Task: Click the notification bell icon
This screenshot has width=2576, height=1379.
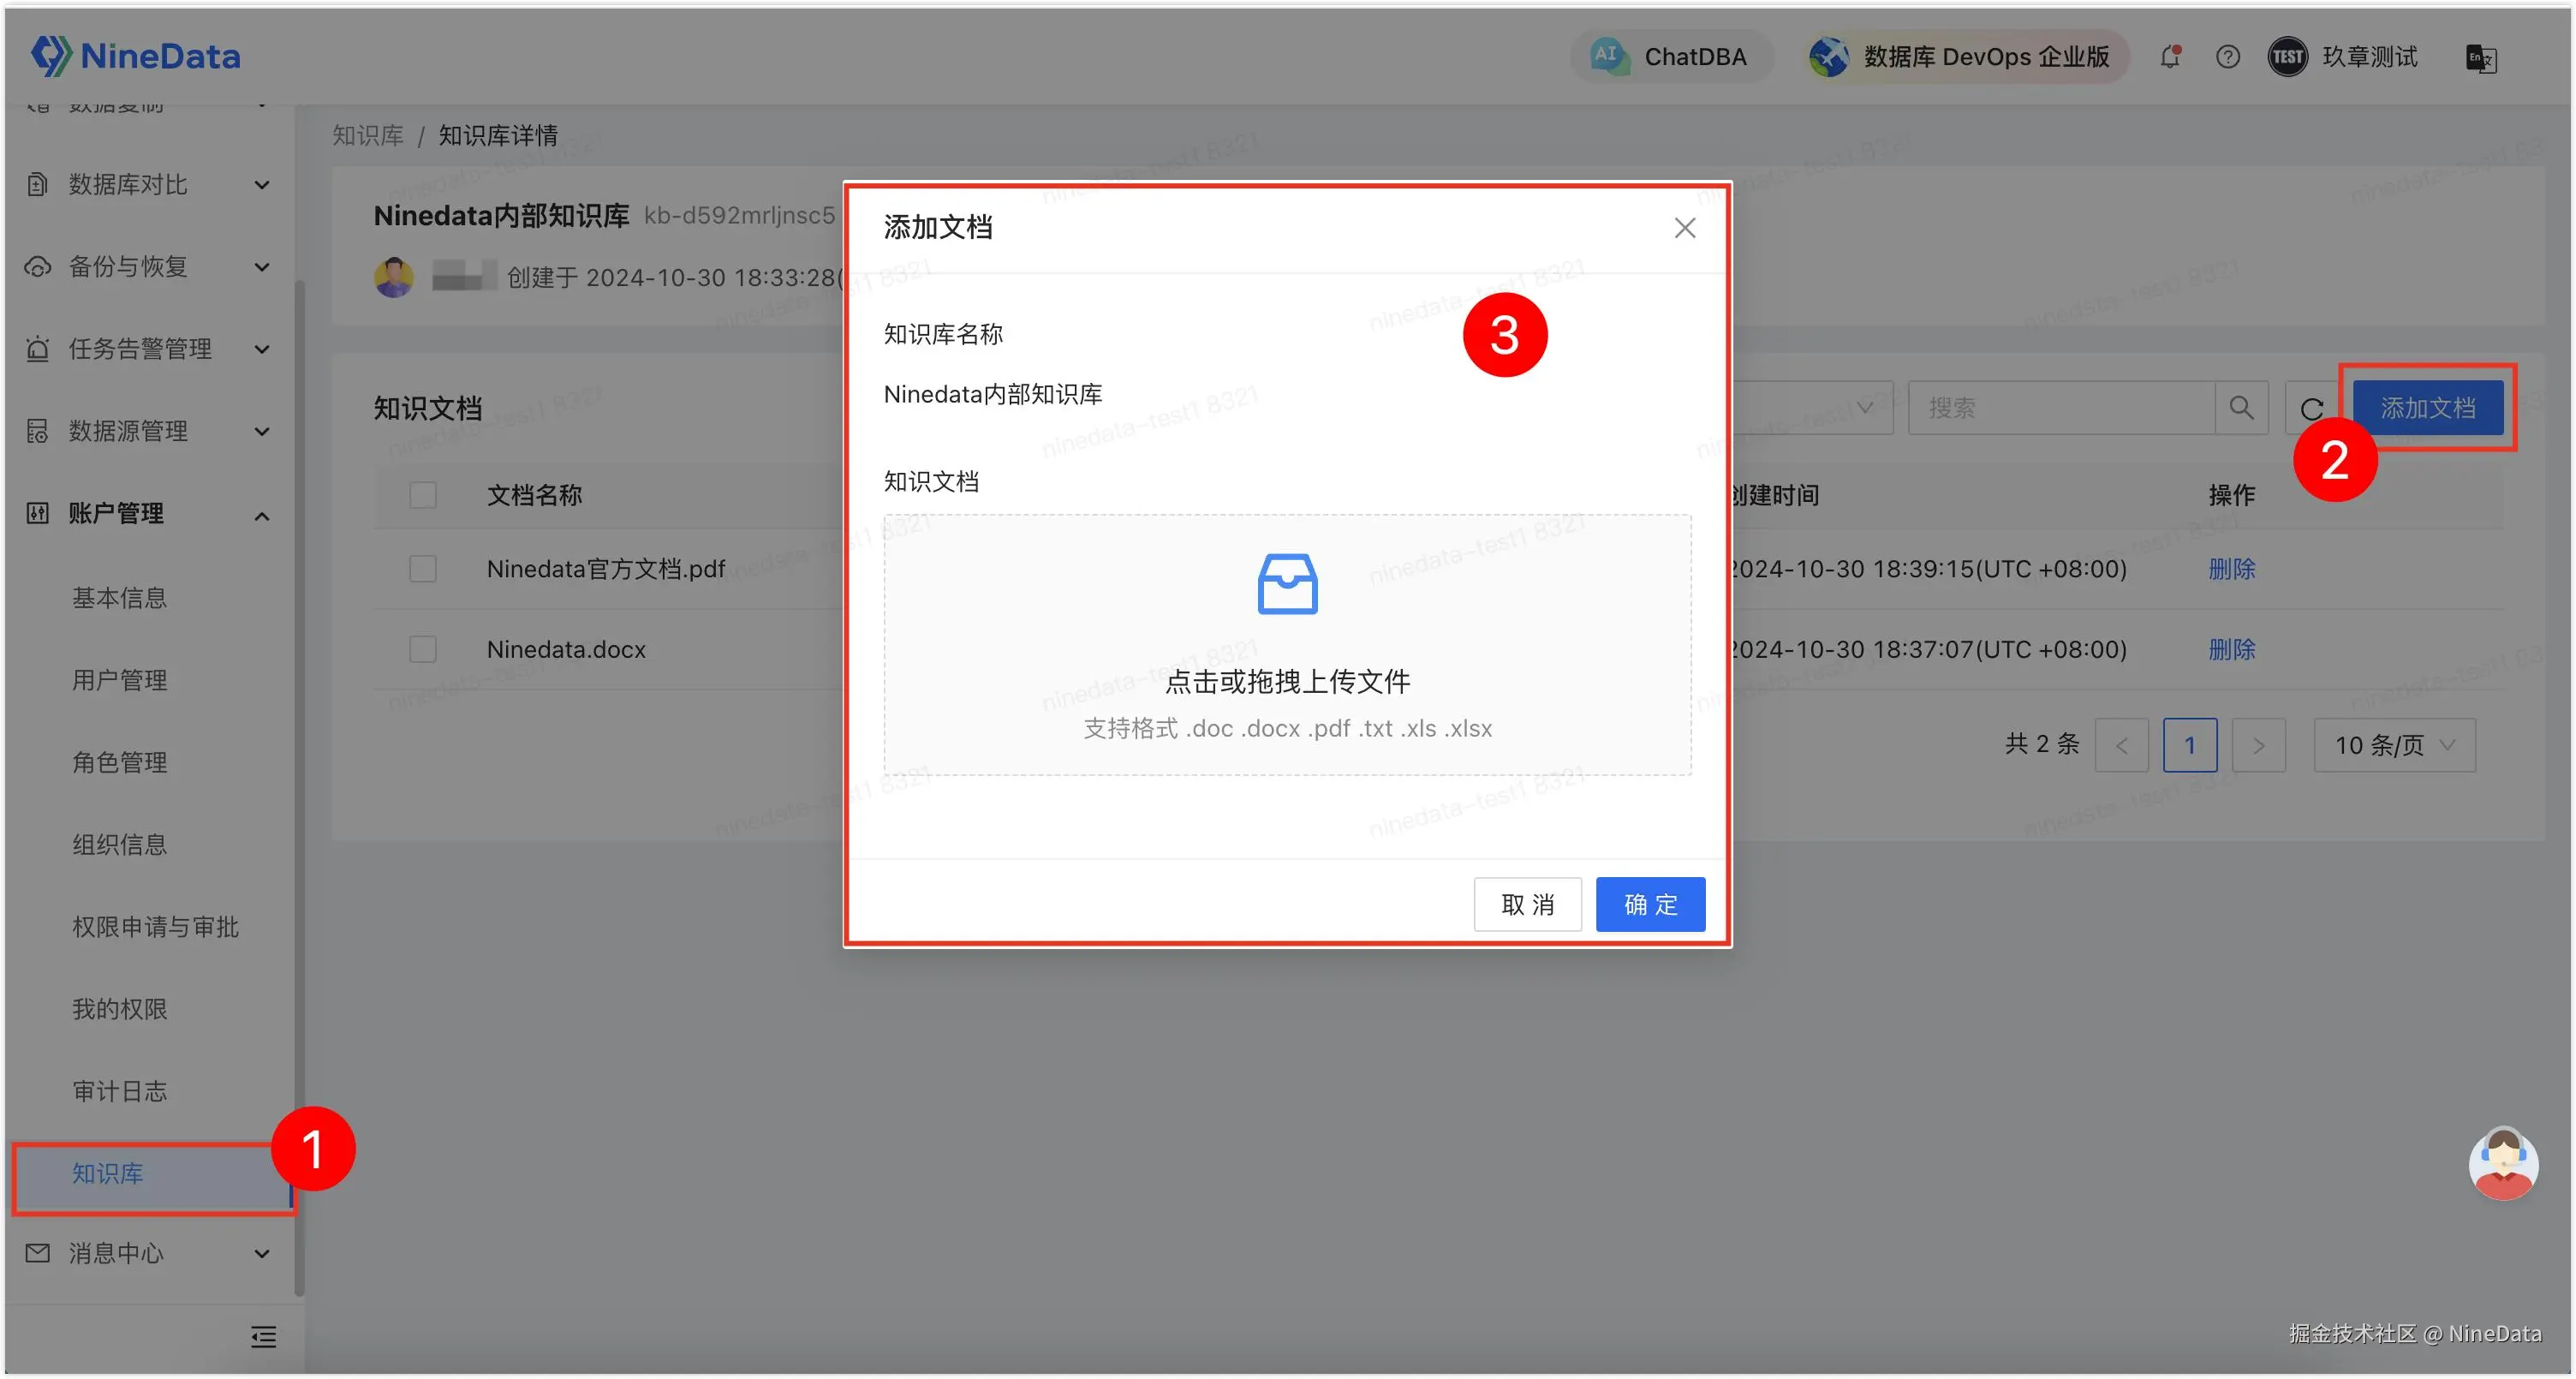Action: point(2169,57)
